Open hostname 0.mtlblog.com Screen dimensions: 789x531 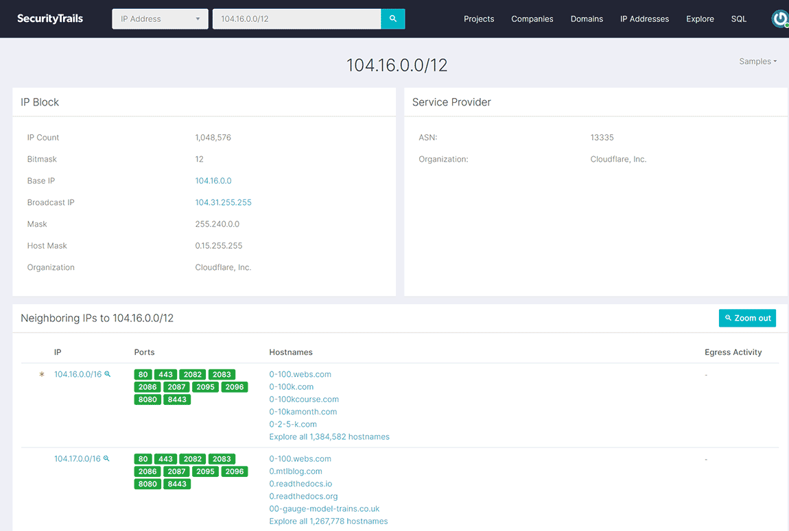(295, 471)
